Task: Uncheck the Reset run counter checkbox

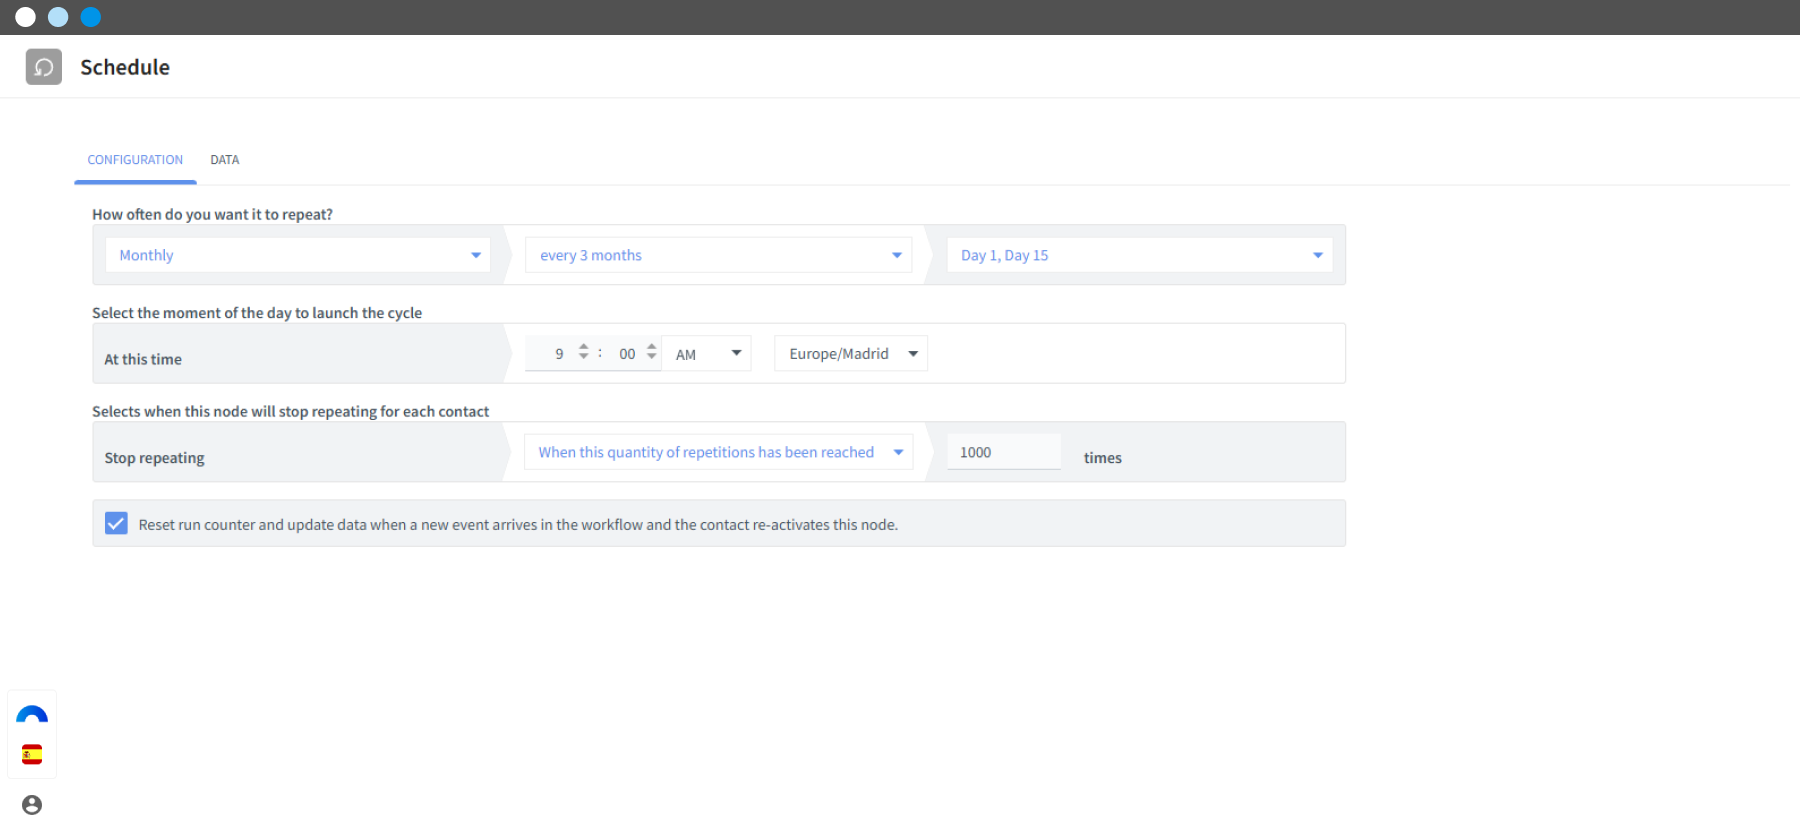Action: (116, 523)
